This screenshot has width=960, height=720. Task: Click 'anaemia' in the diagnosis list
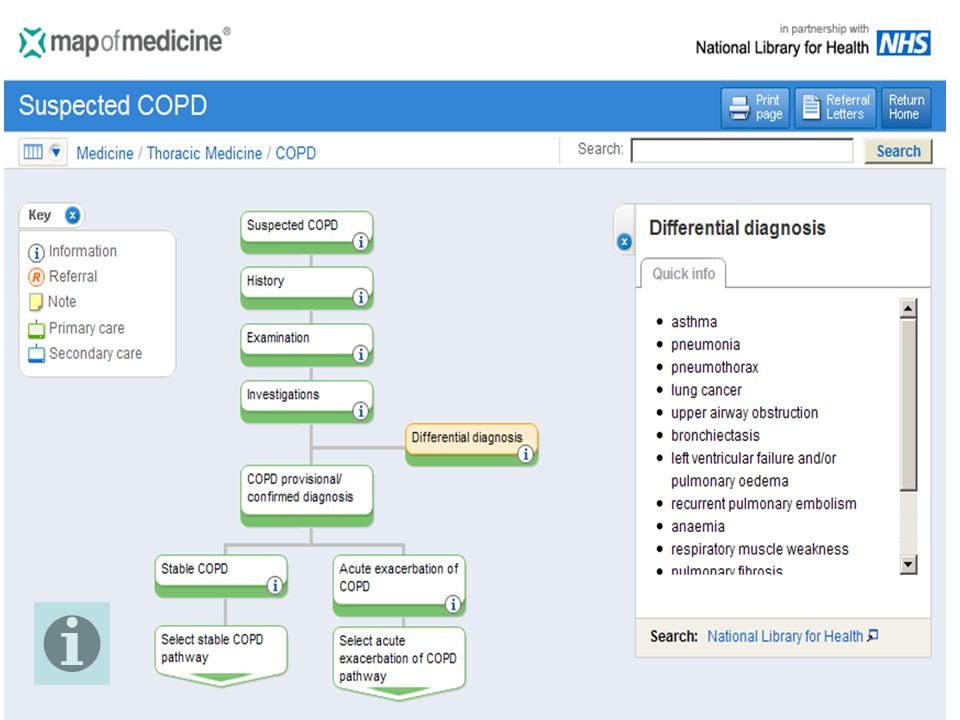tap(697, 527)
